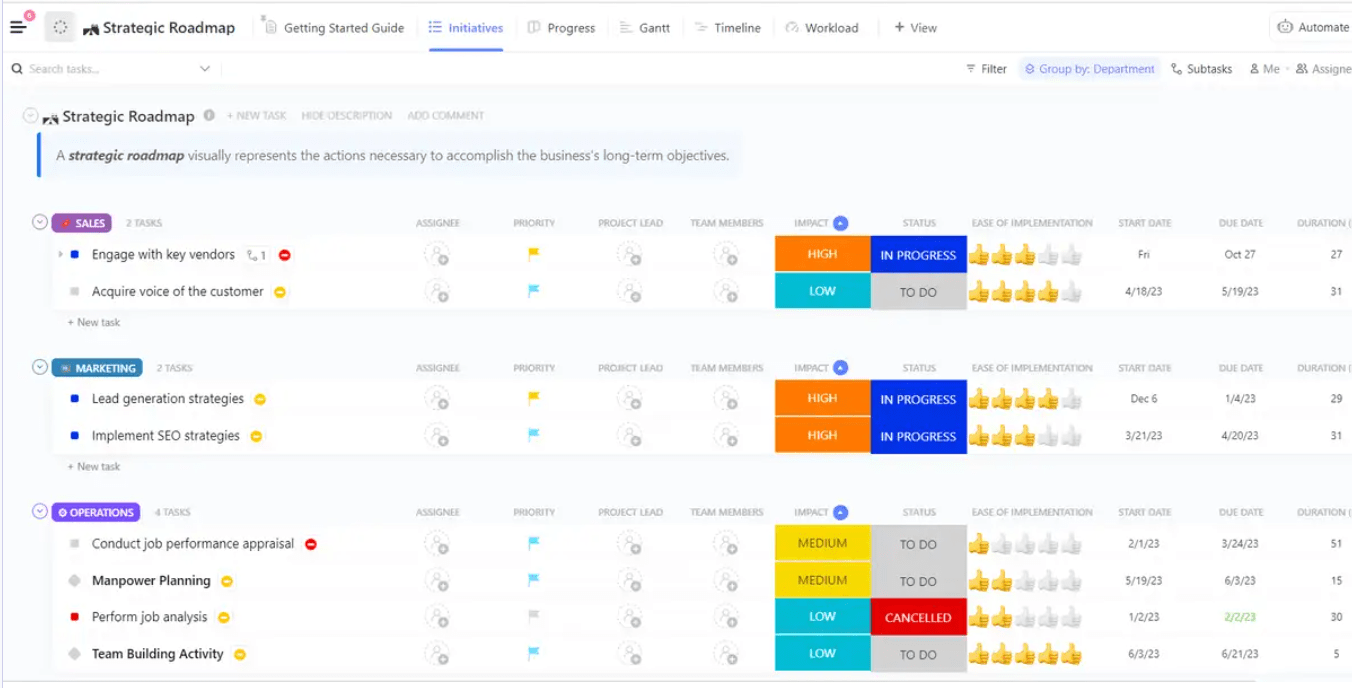Toggle status square of Engage with key vendors
This screenshot has width=1352, height=688.
tap(75, 255)
